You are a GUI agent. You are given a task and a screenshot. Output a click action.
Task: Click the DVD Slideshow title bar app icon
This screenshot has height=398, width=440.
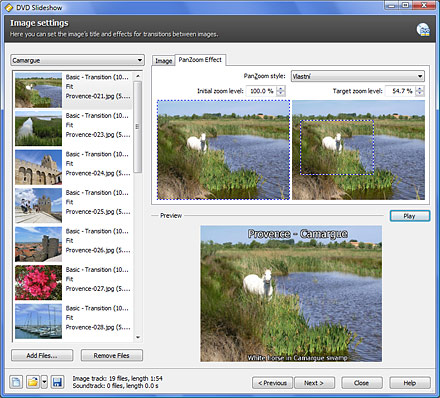9,7
